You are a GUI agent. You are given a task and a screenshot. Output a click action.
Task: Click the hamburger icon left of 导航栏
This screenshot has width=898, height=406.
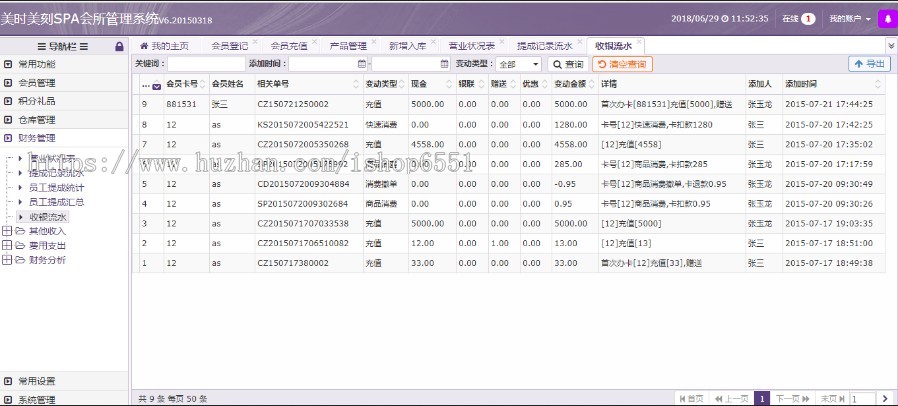tap(41, 46)
